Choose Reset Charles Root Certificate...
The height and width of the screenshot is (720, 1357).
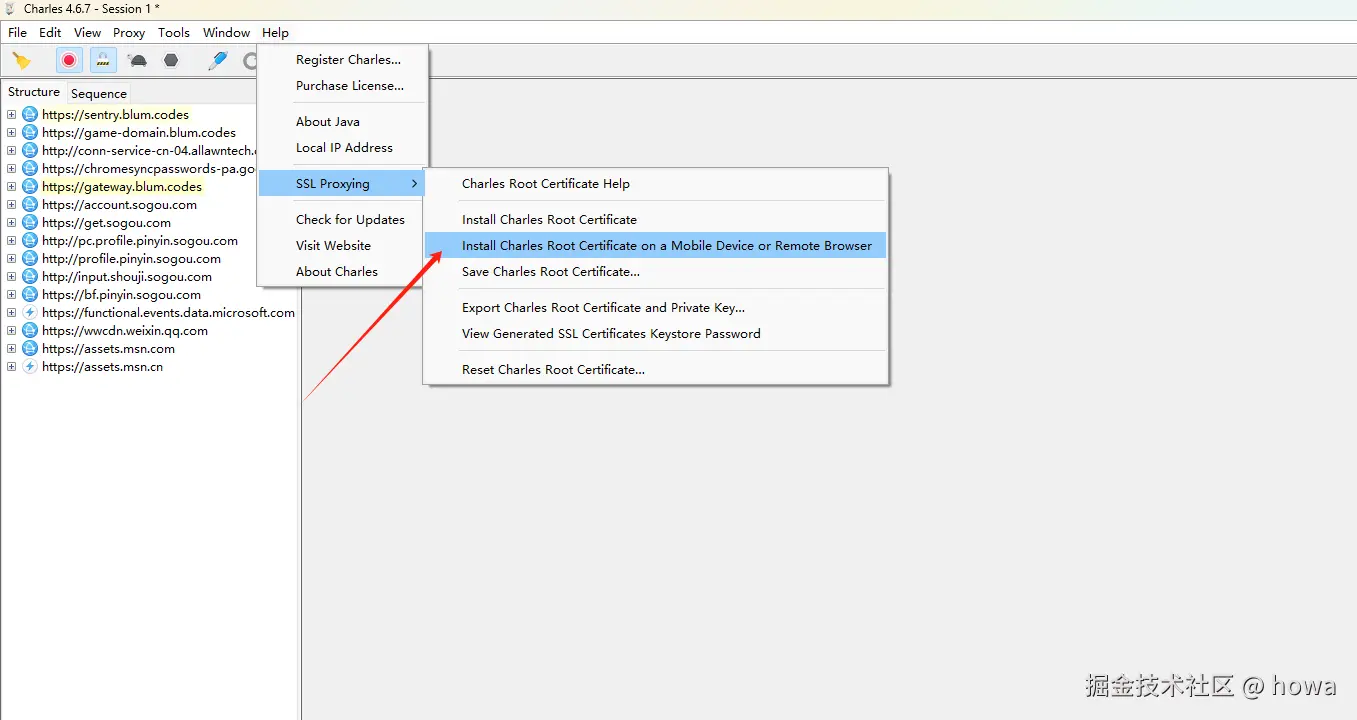click(656, 370)
